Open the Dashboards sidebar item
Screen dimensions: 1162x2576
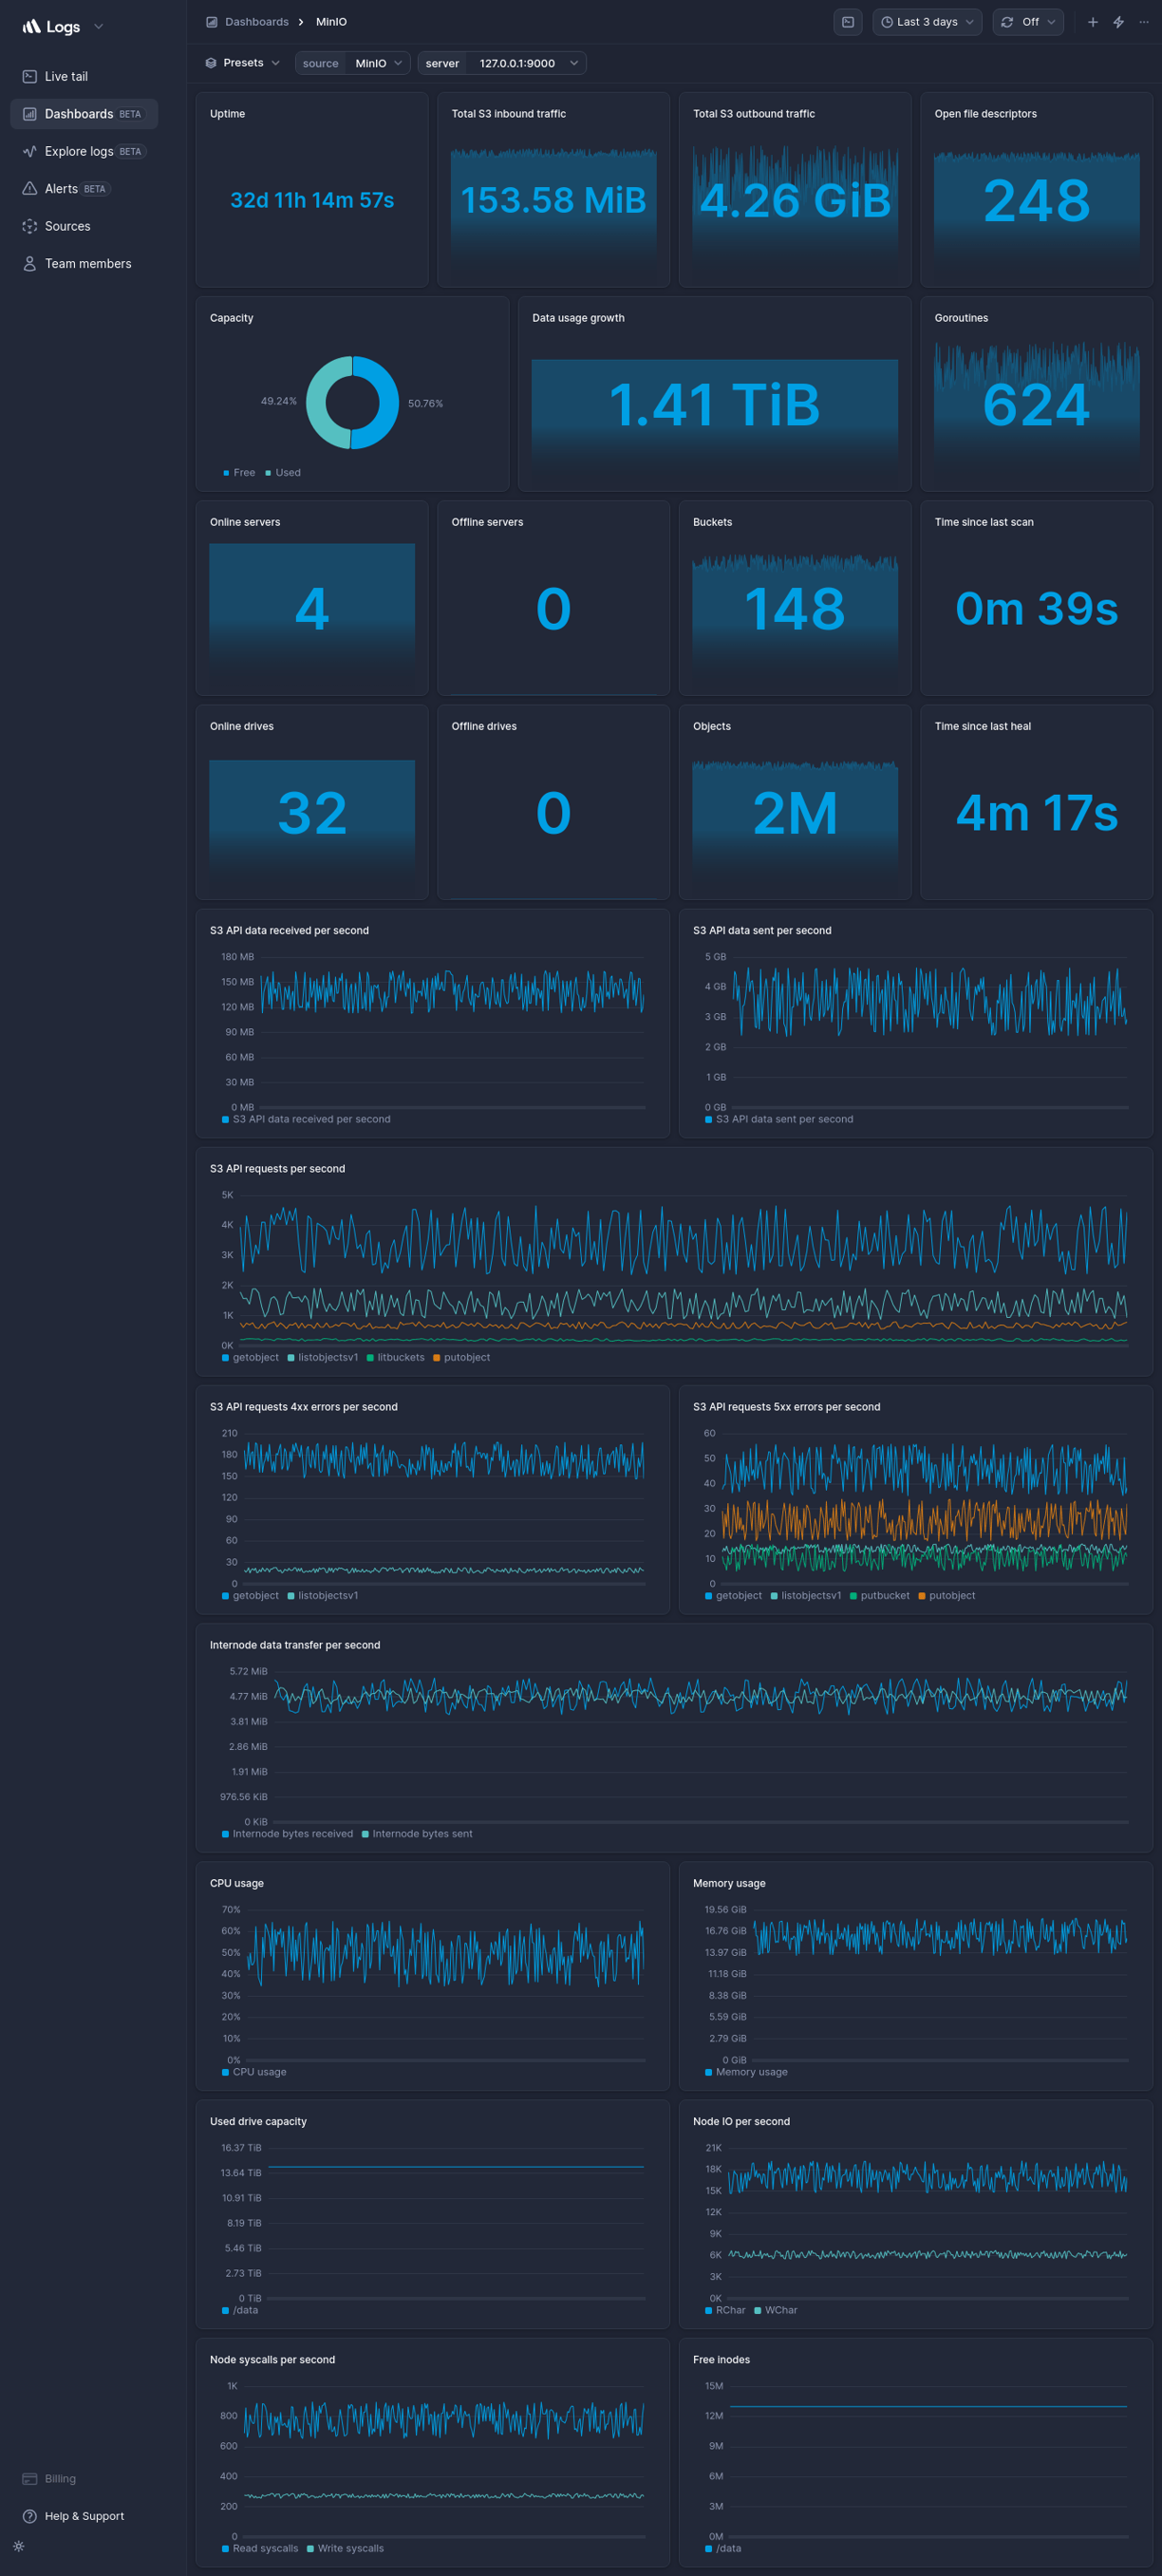click(84, 114)
